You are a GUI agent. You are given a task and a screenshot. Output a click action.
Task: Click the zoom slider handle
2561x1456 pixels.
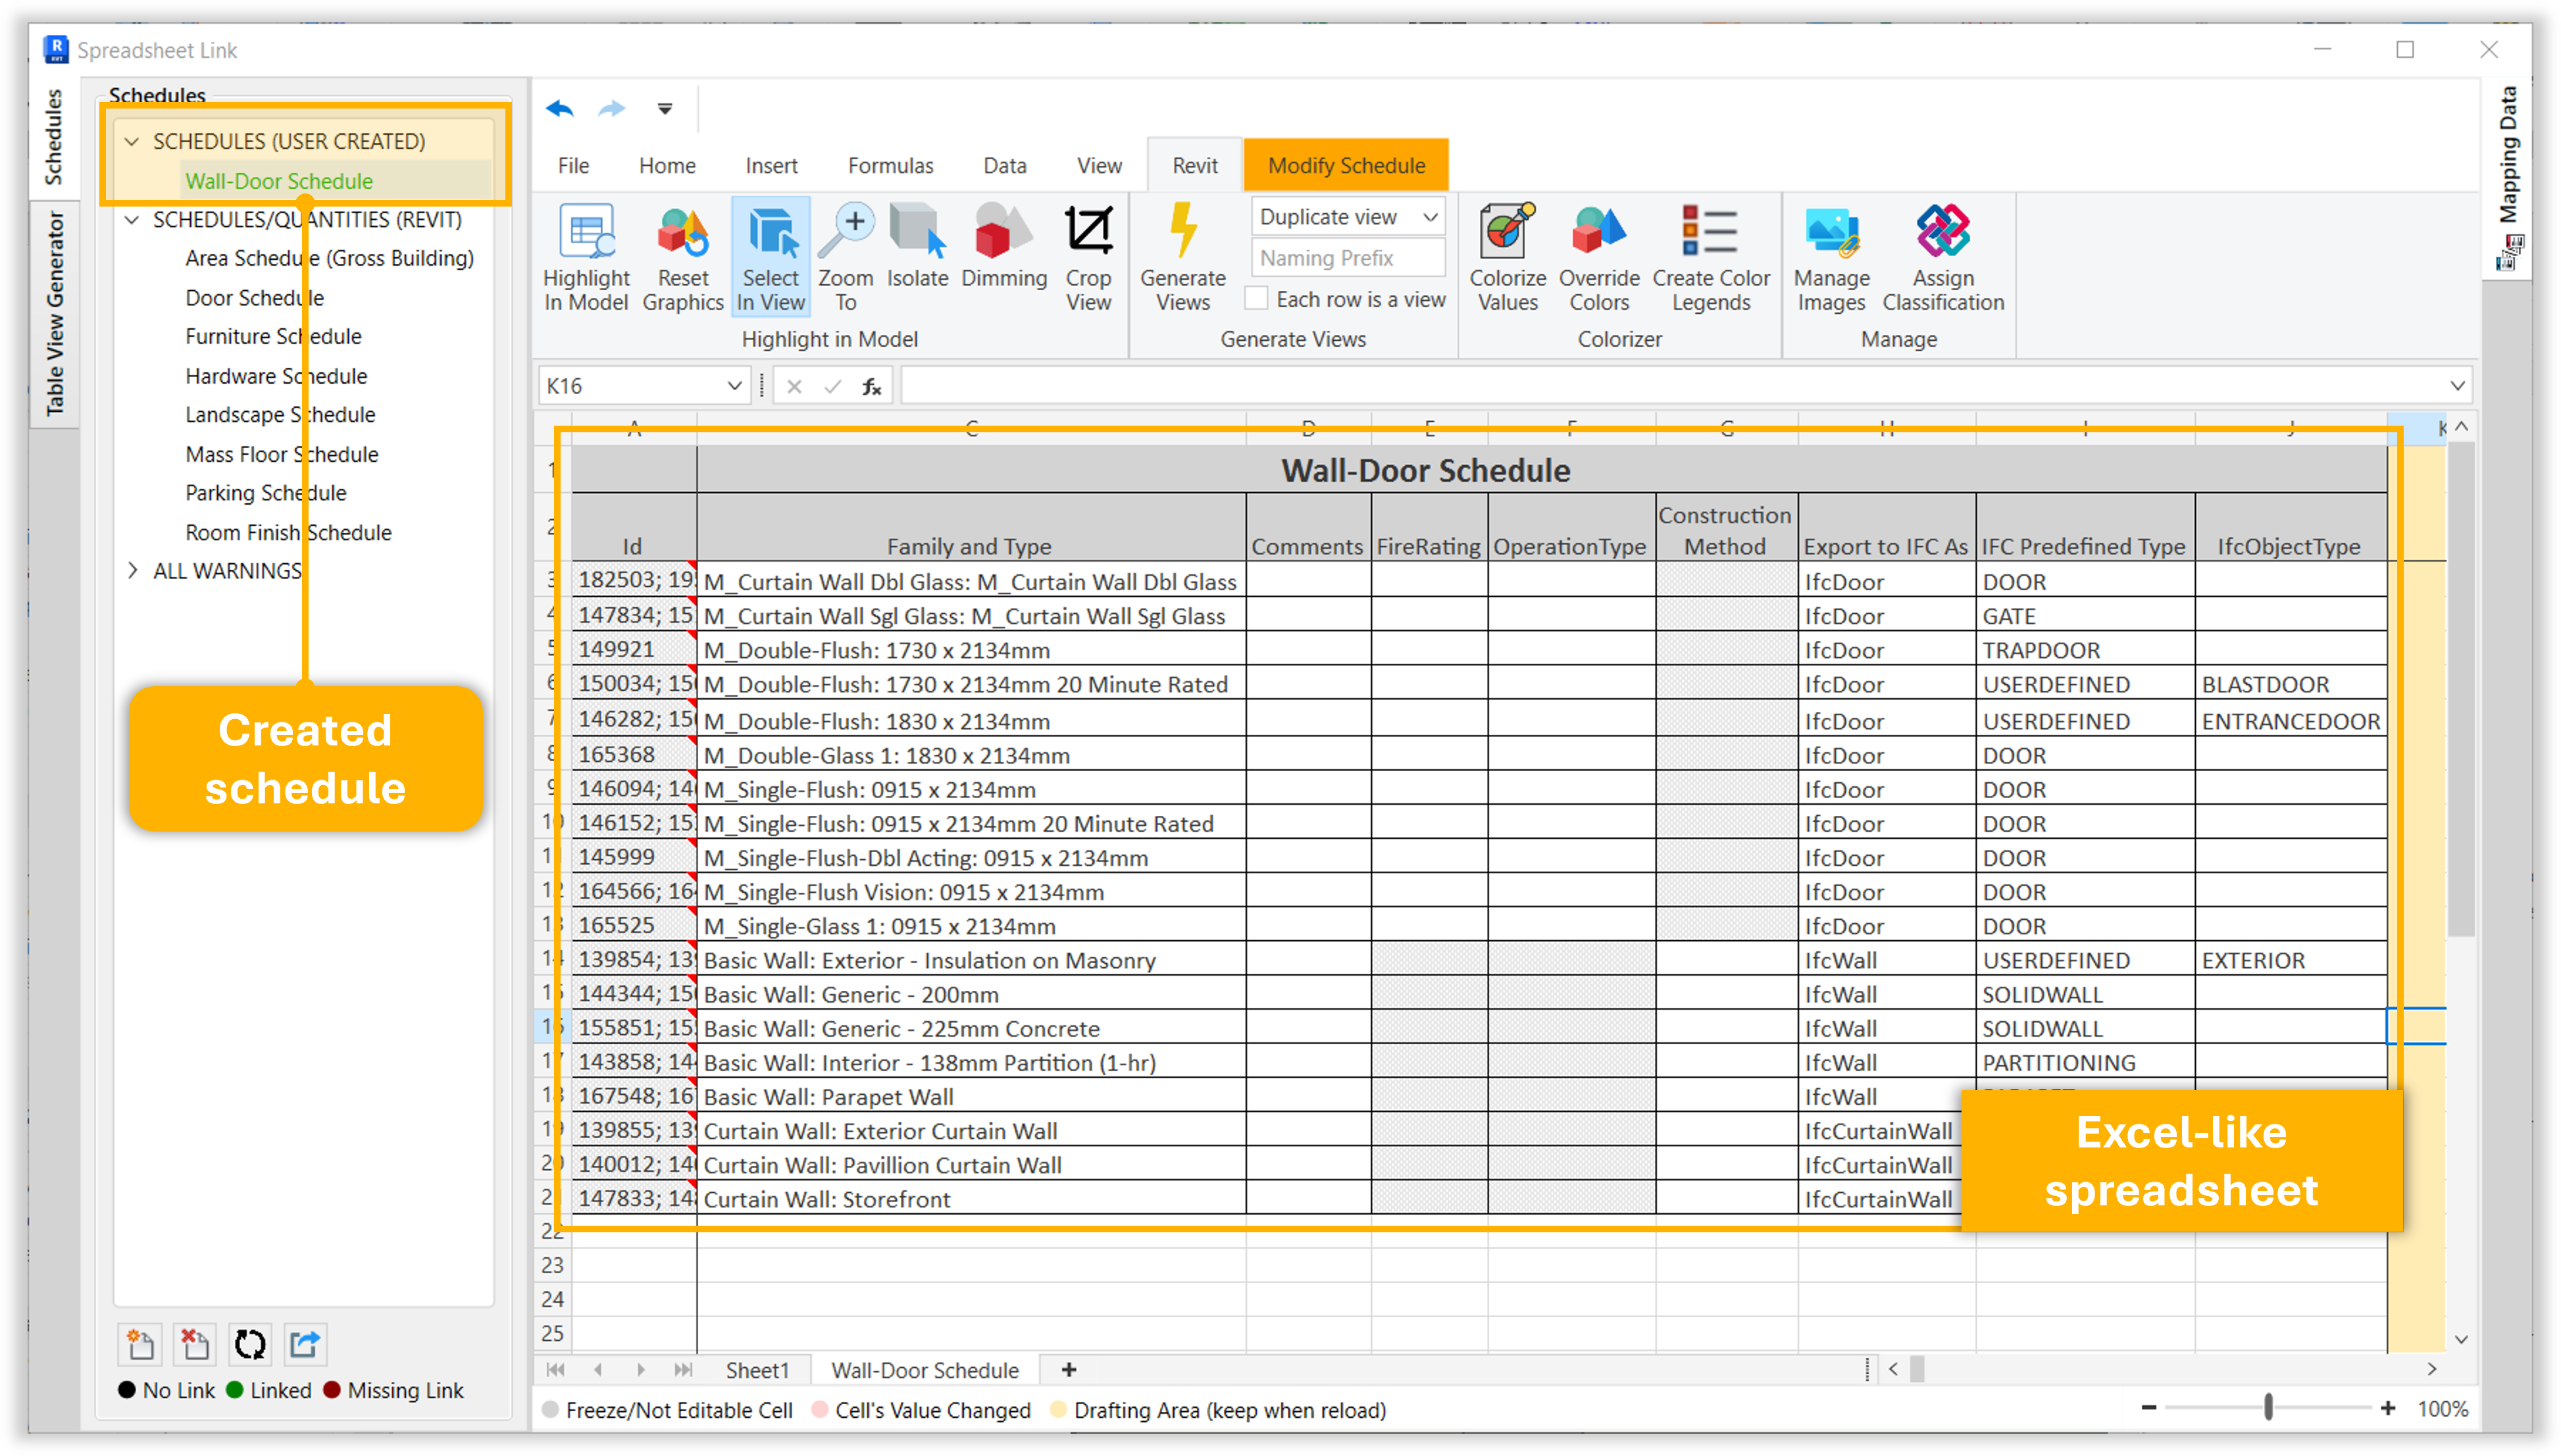tap(2268, 1408)
